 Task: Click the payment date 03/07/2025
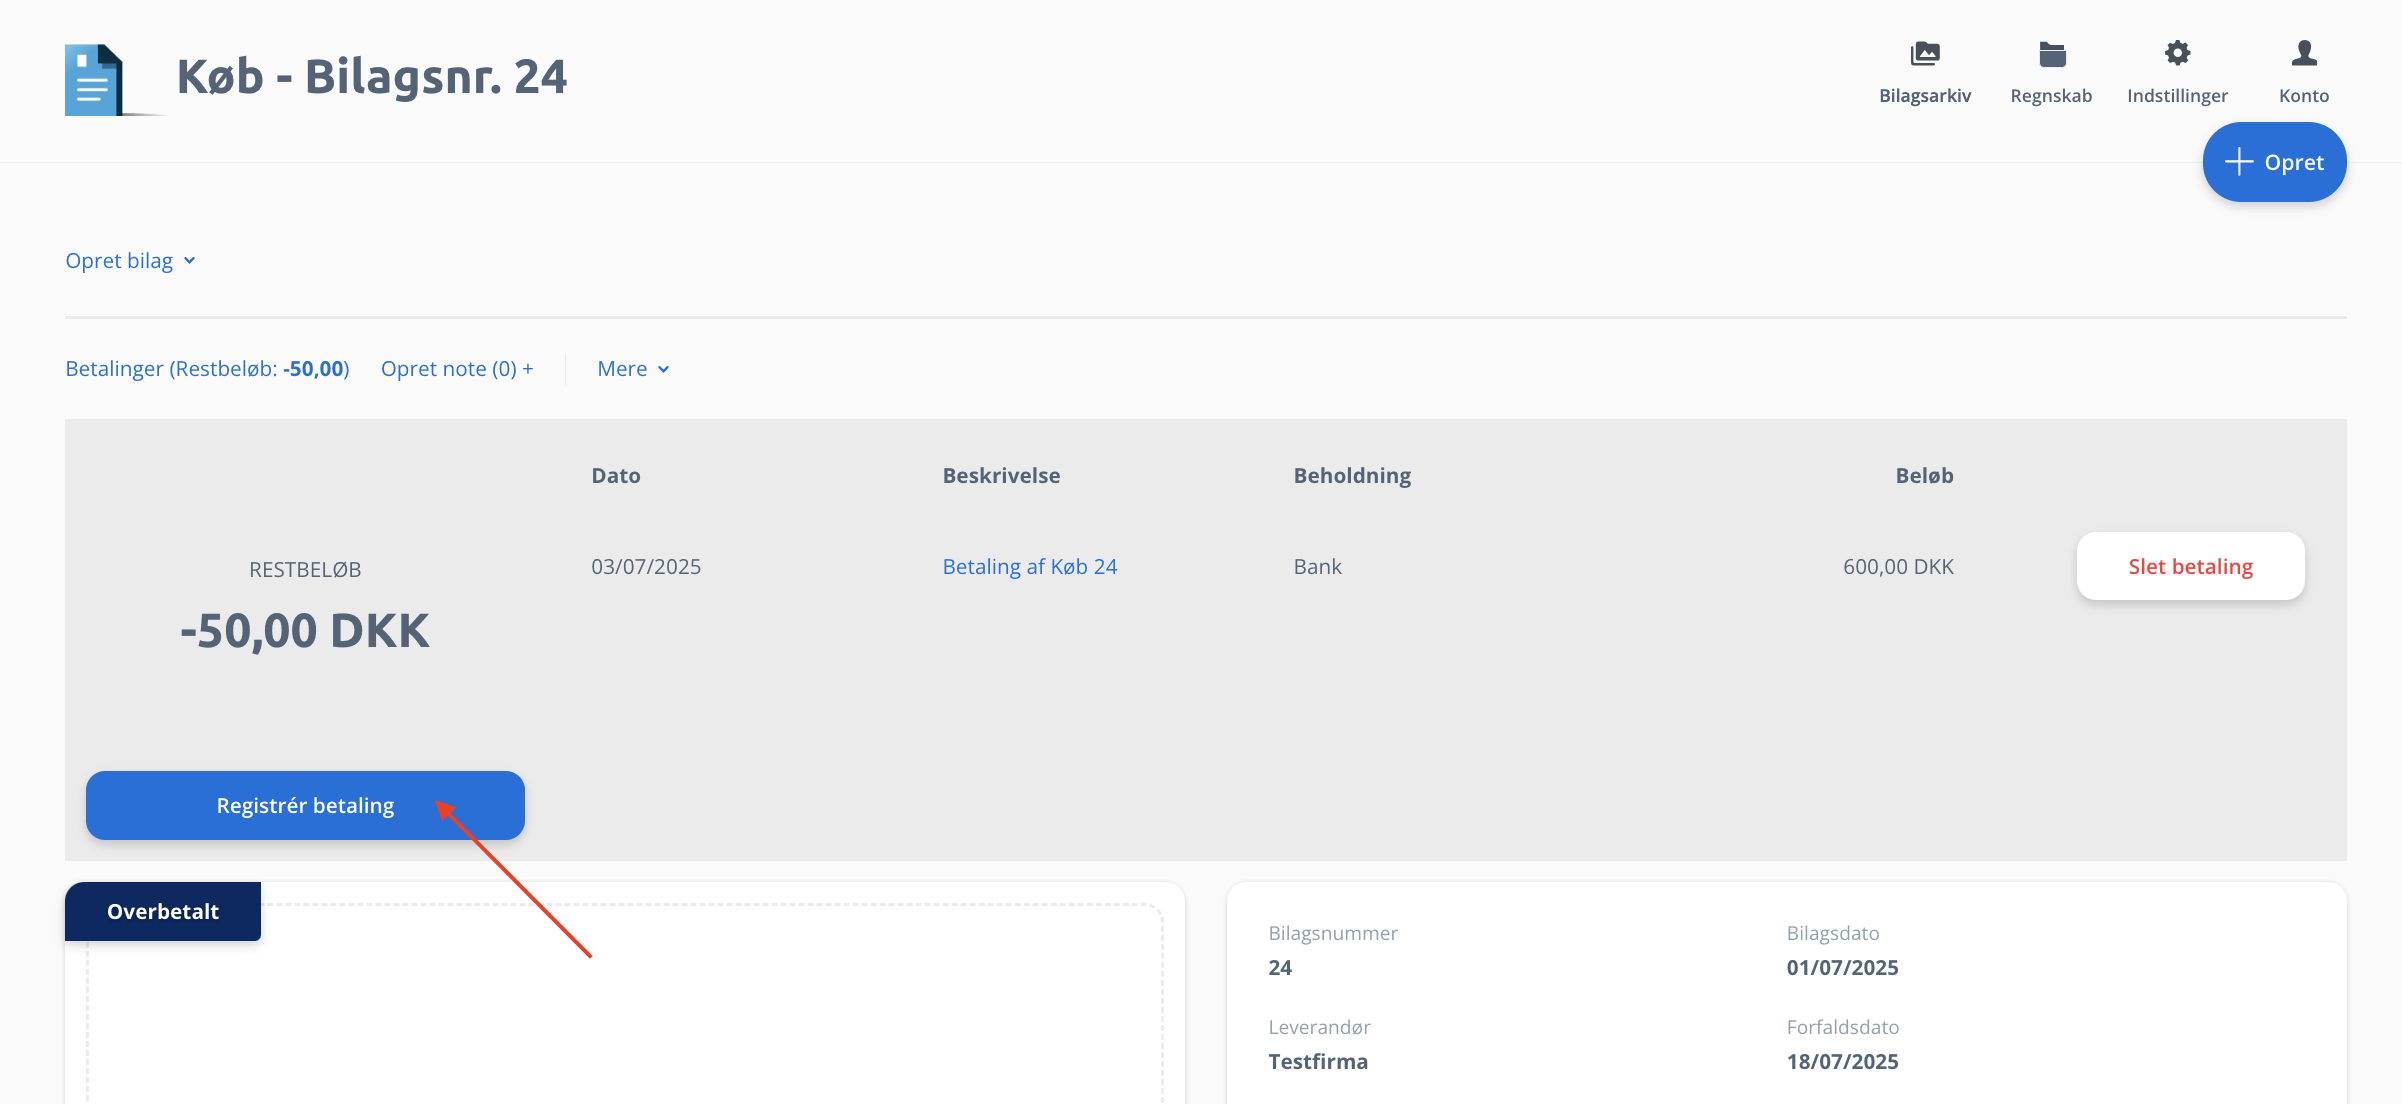click(646, 567)
